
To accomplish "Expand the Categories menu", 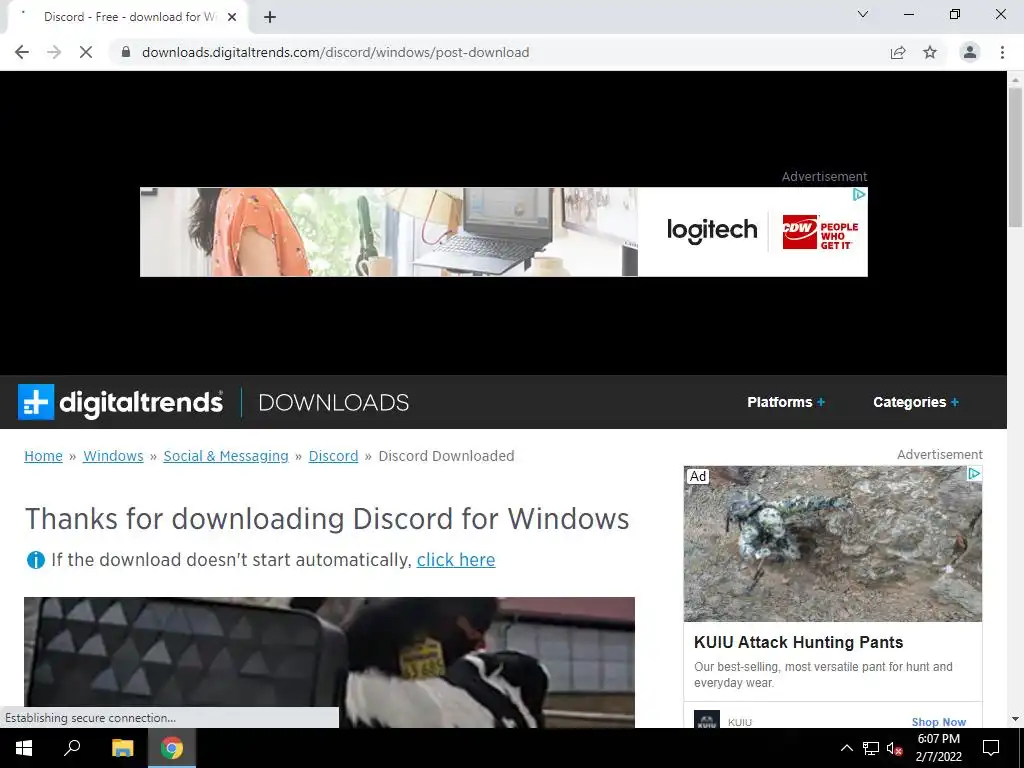I will click(x=916, y=402).
